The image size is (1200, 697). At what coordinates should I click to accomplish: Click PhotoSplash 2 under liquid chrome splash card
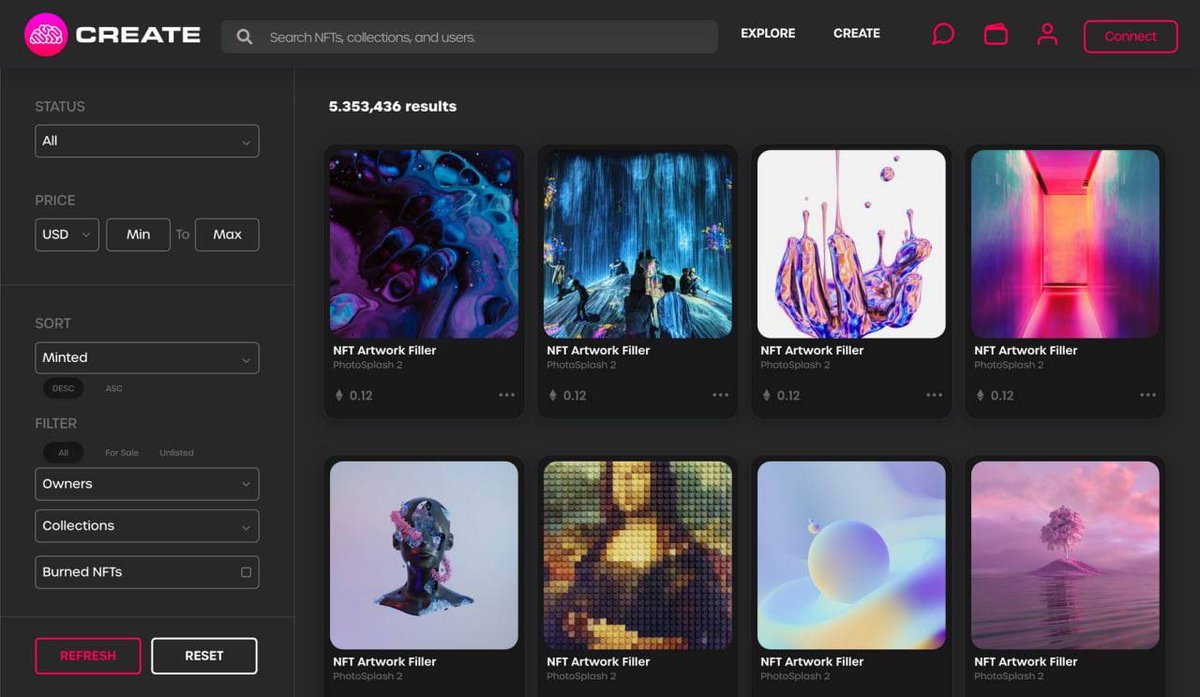click(796, 365)
